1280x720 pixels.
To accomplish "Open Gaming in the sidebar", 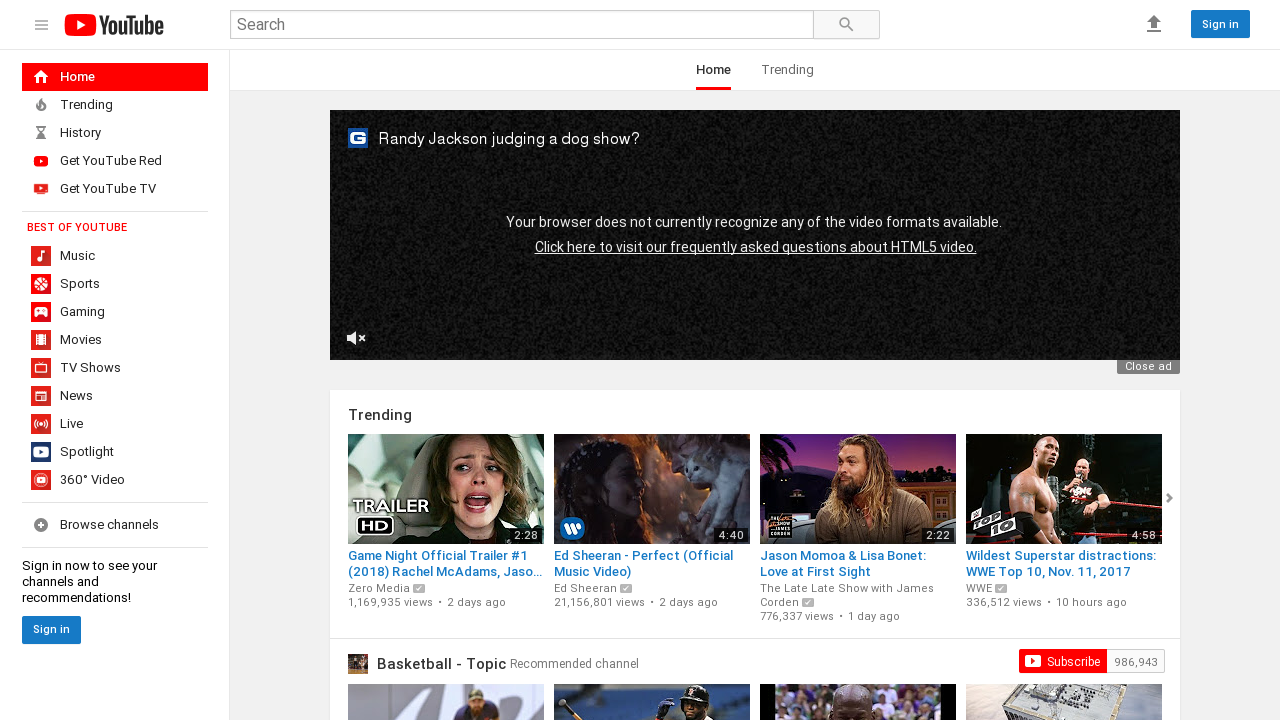I will point(115,312).
